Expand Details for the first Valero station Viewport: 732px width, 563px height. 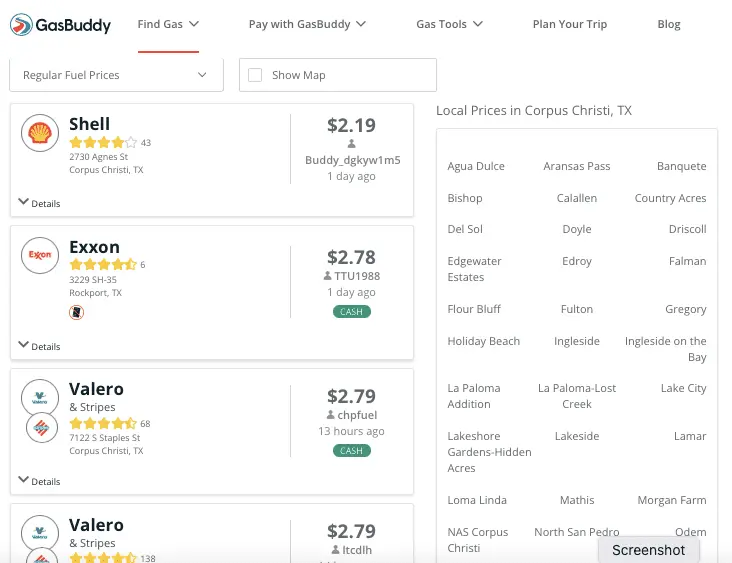click(x=40, y=481)
